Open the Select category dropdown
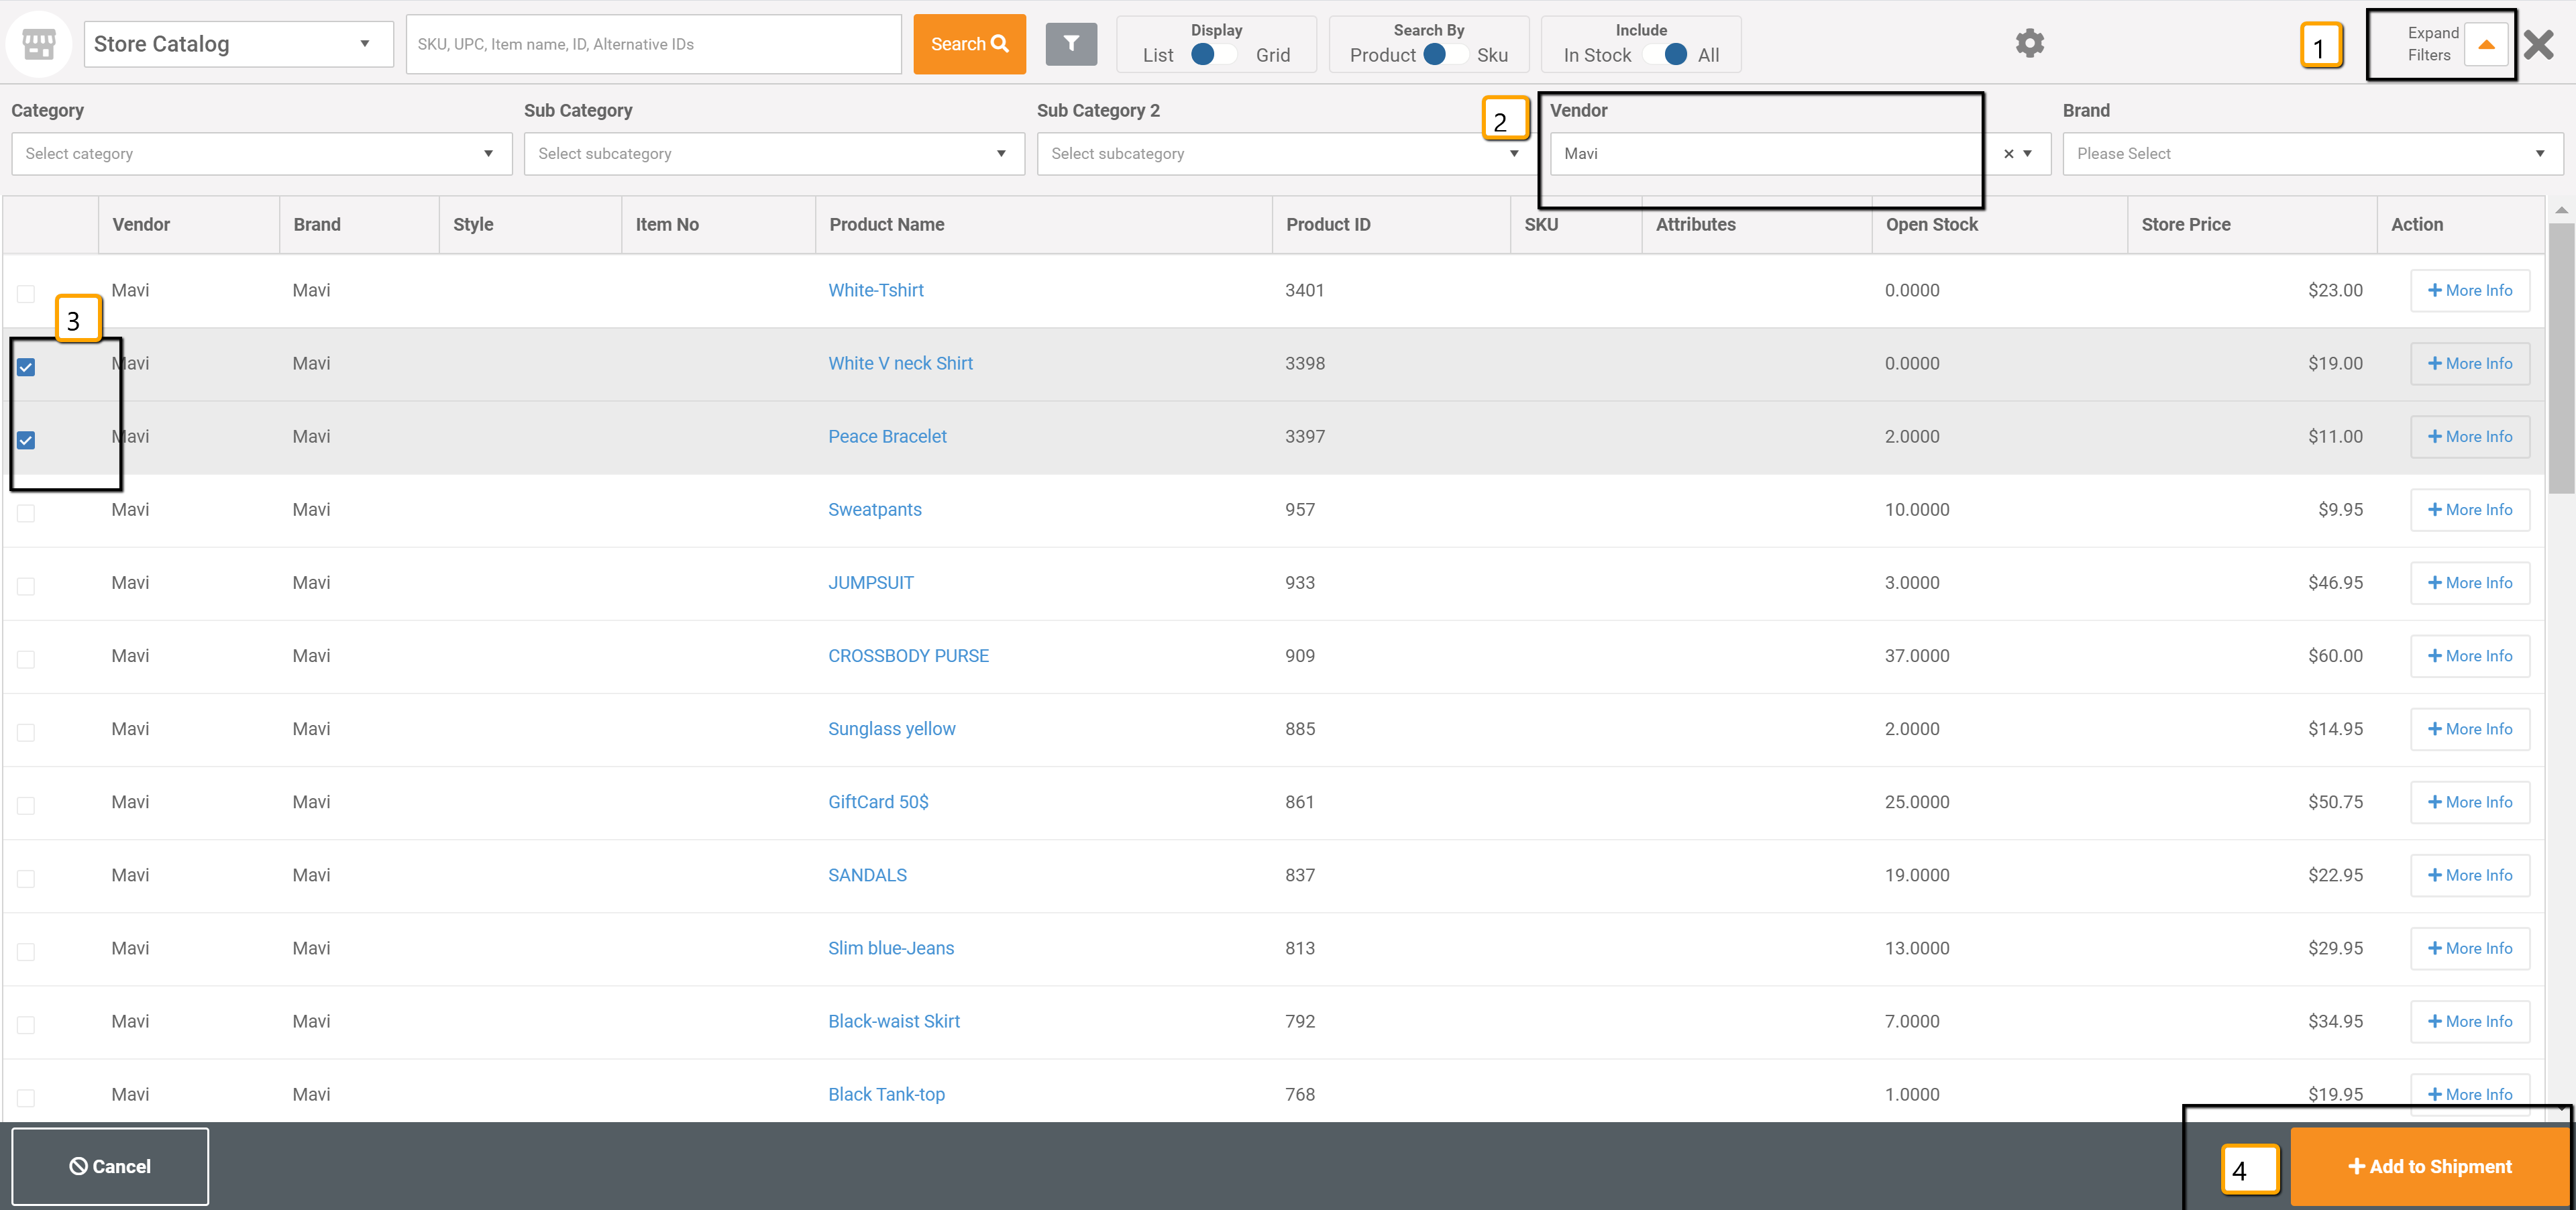This screenshot has height=1210, width=2576. click(261, 154)
